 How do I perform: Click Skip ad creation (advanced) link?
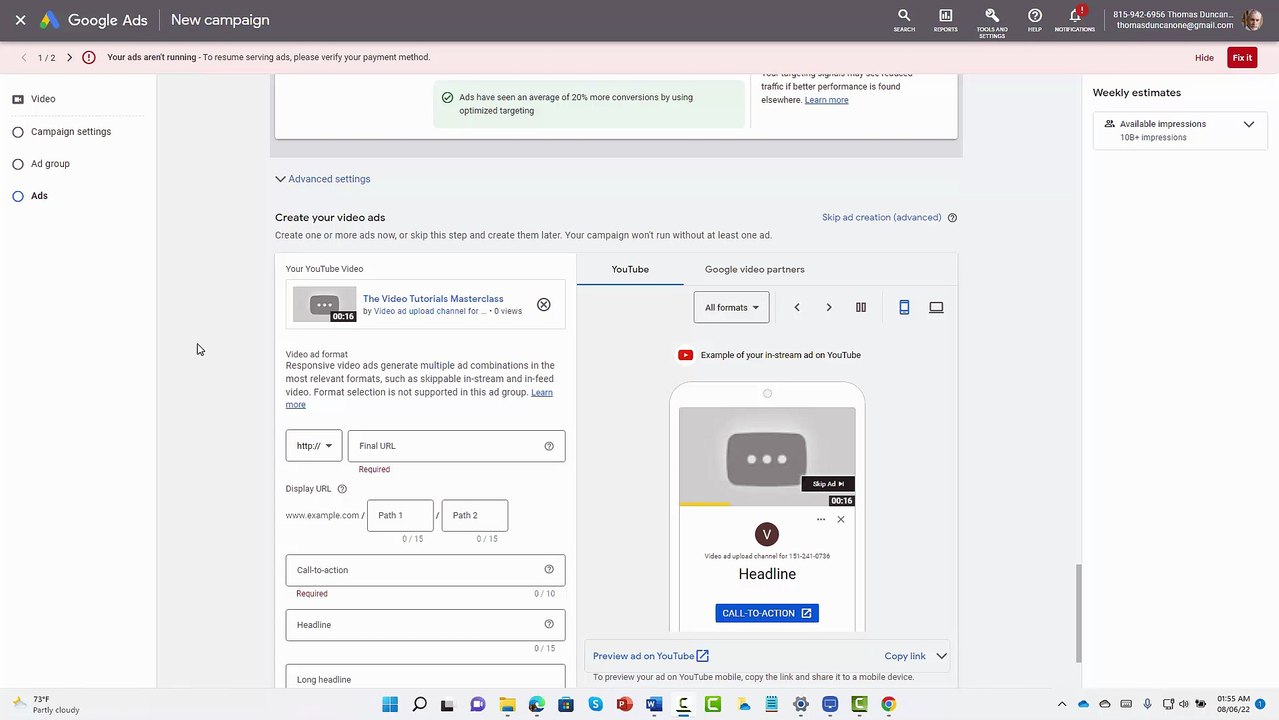(x=881, y=217)
